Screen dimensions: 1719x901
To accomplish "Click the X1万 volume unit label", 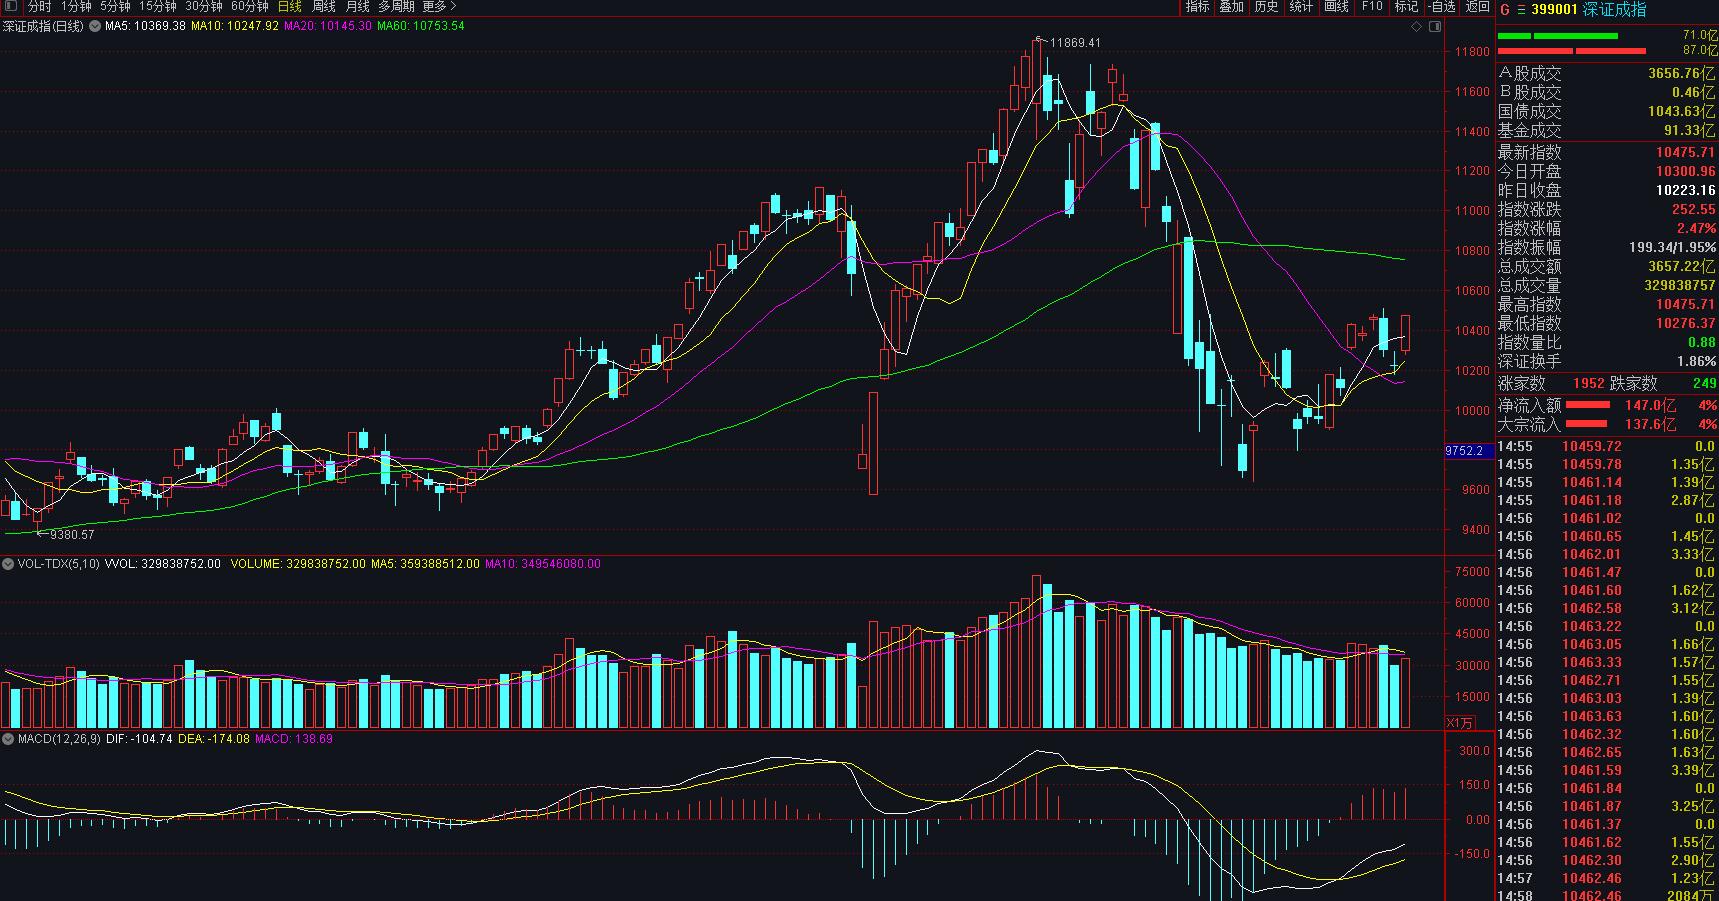I will pyautogui.click(x=1460, y=722).
